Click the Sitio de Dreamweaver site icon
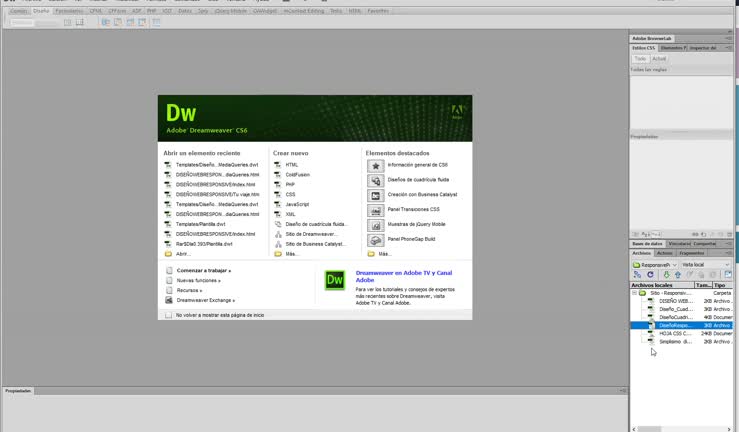The width and height of the screenshot is (739, 432). (278, 234)
